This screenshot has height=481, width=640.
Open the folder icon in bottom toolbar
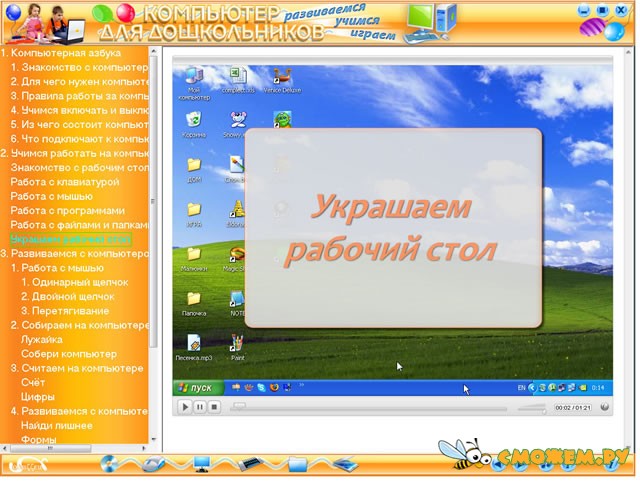coord(298,464)
